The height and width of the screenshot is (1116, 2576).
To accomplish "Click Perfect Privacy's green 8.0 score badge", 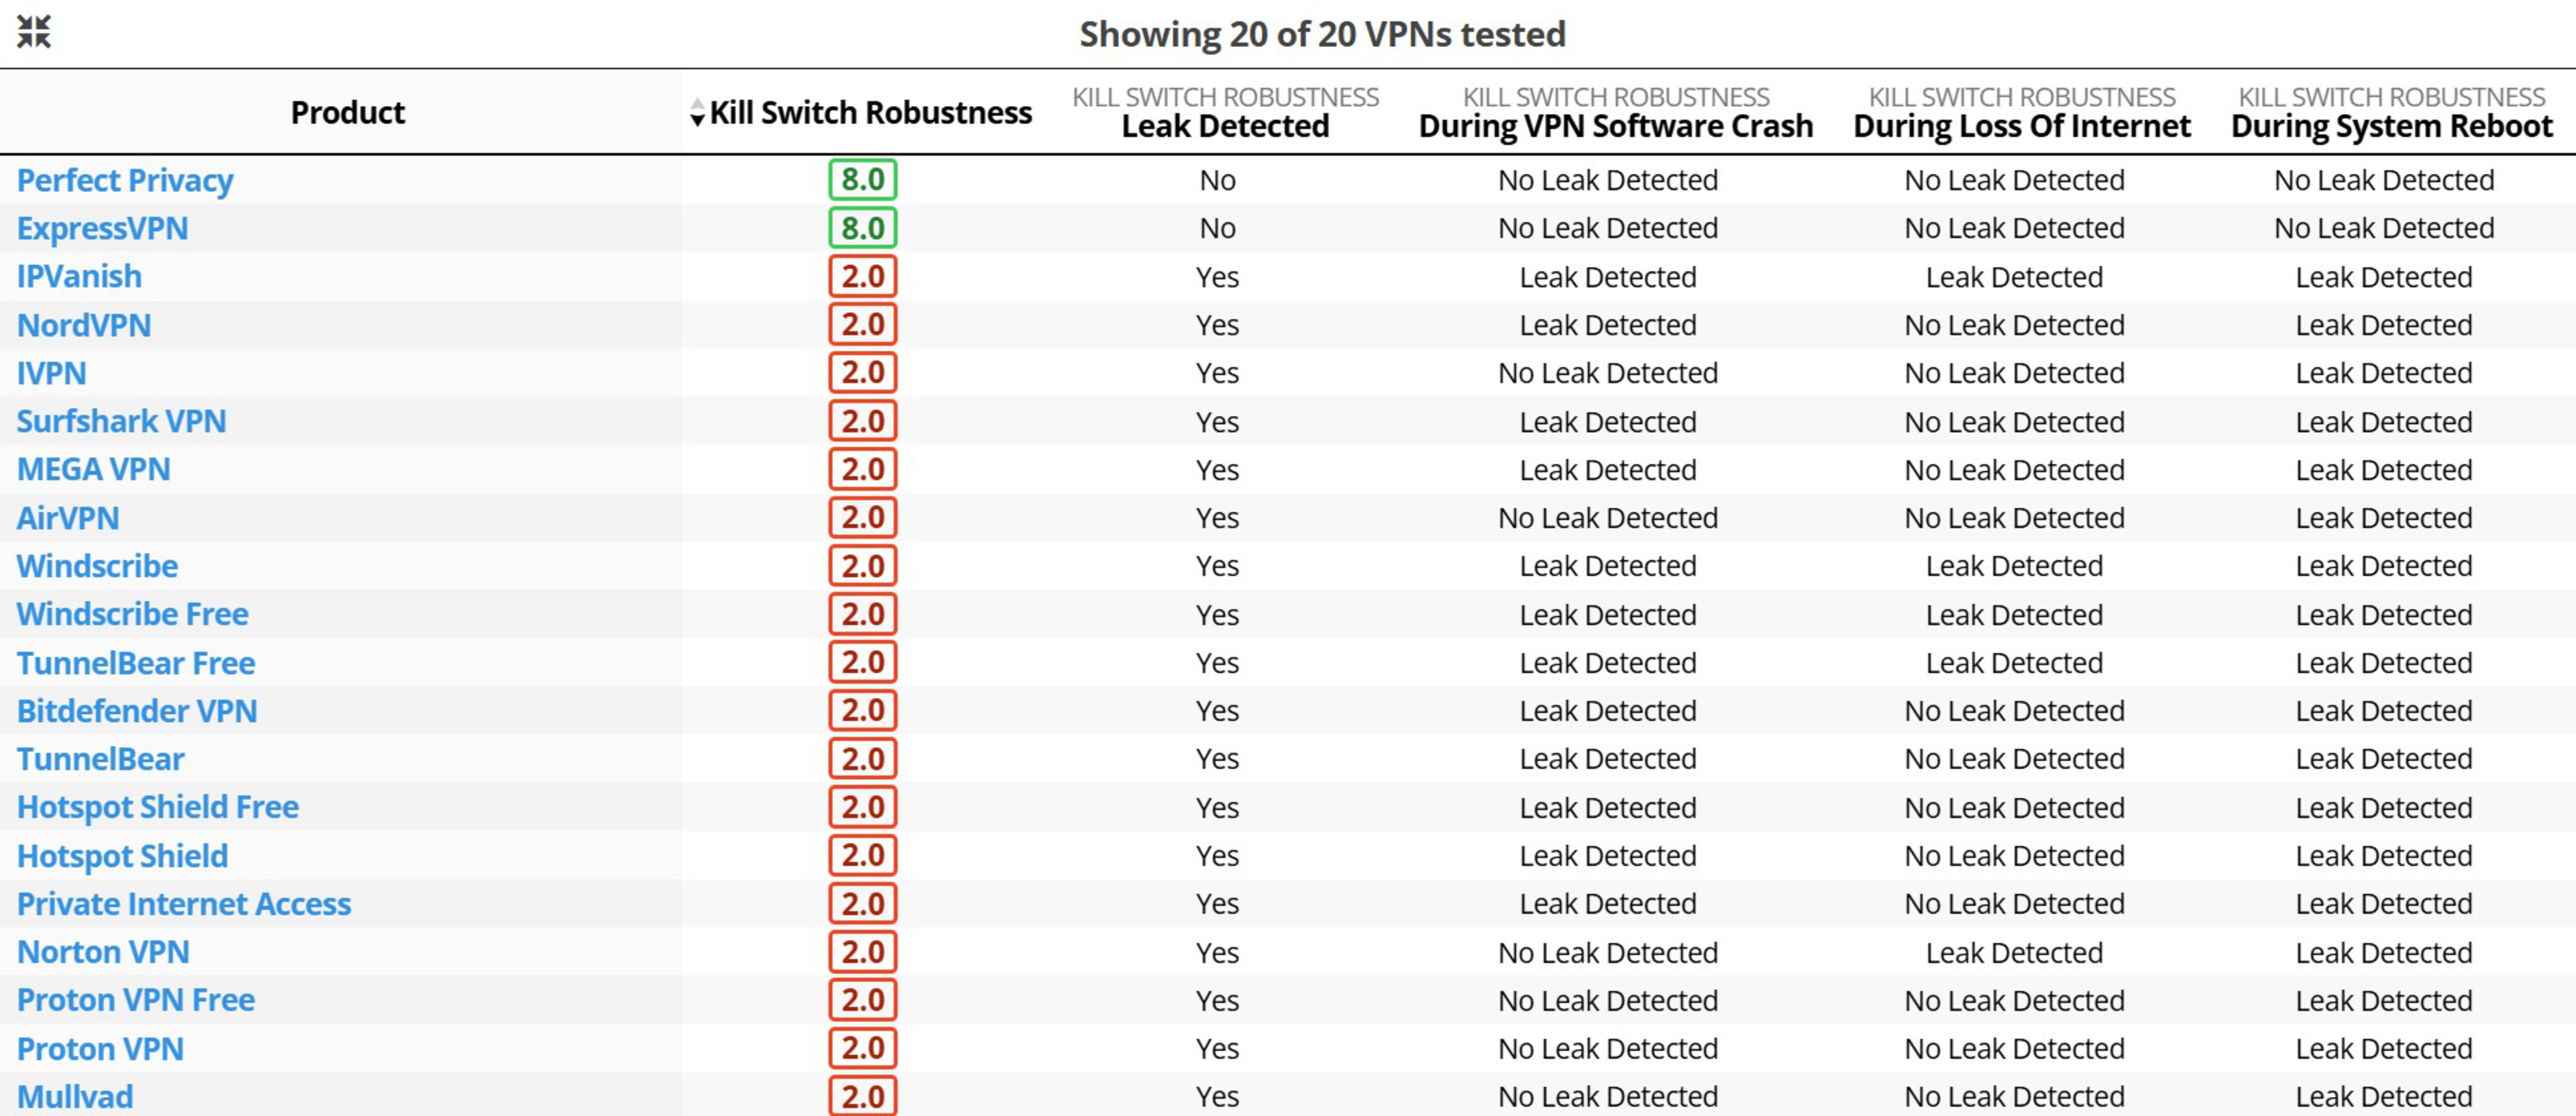I will 862,180.
